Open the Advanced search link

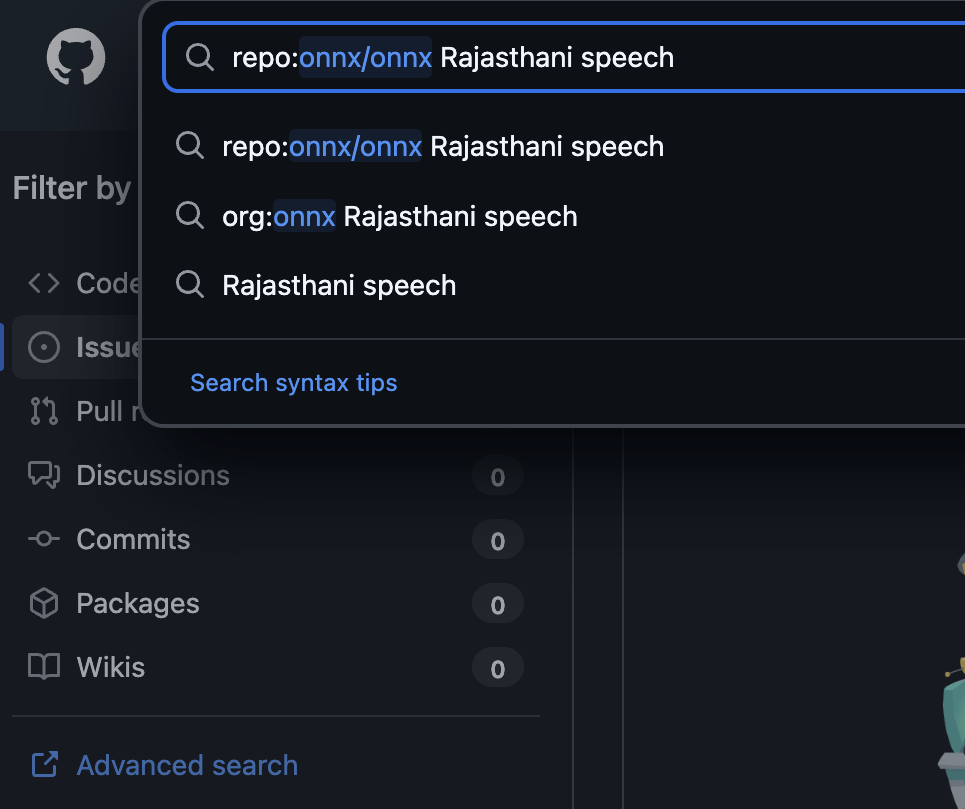tap(187, 765)
